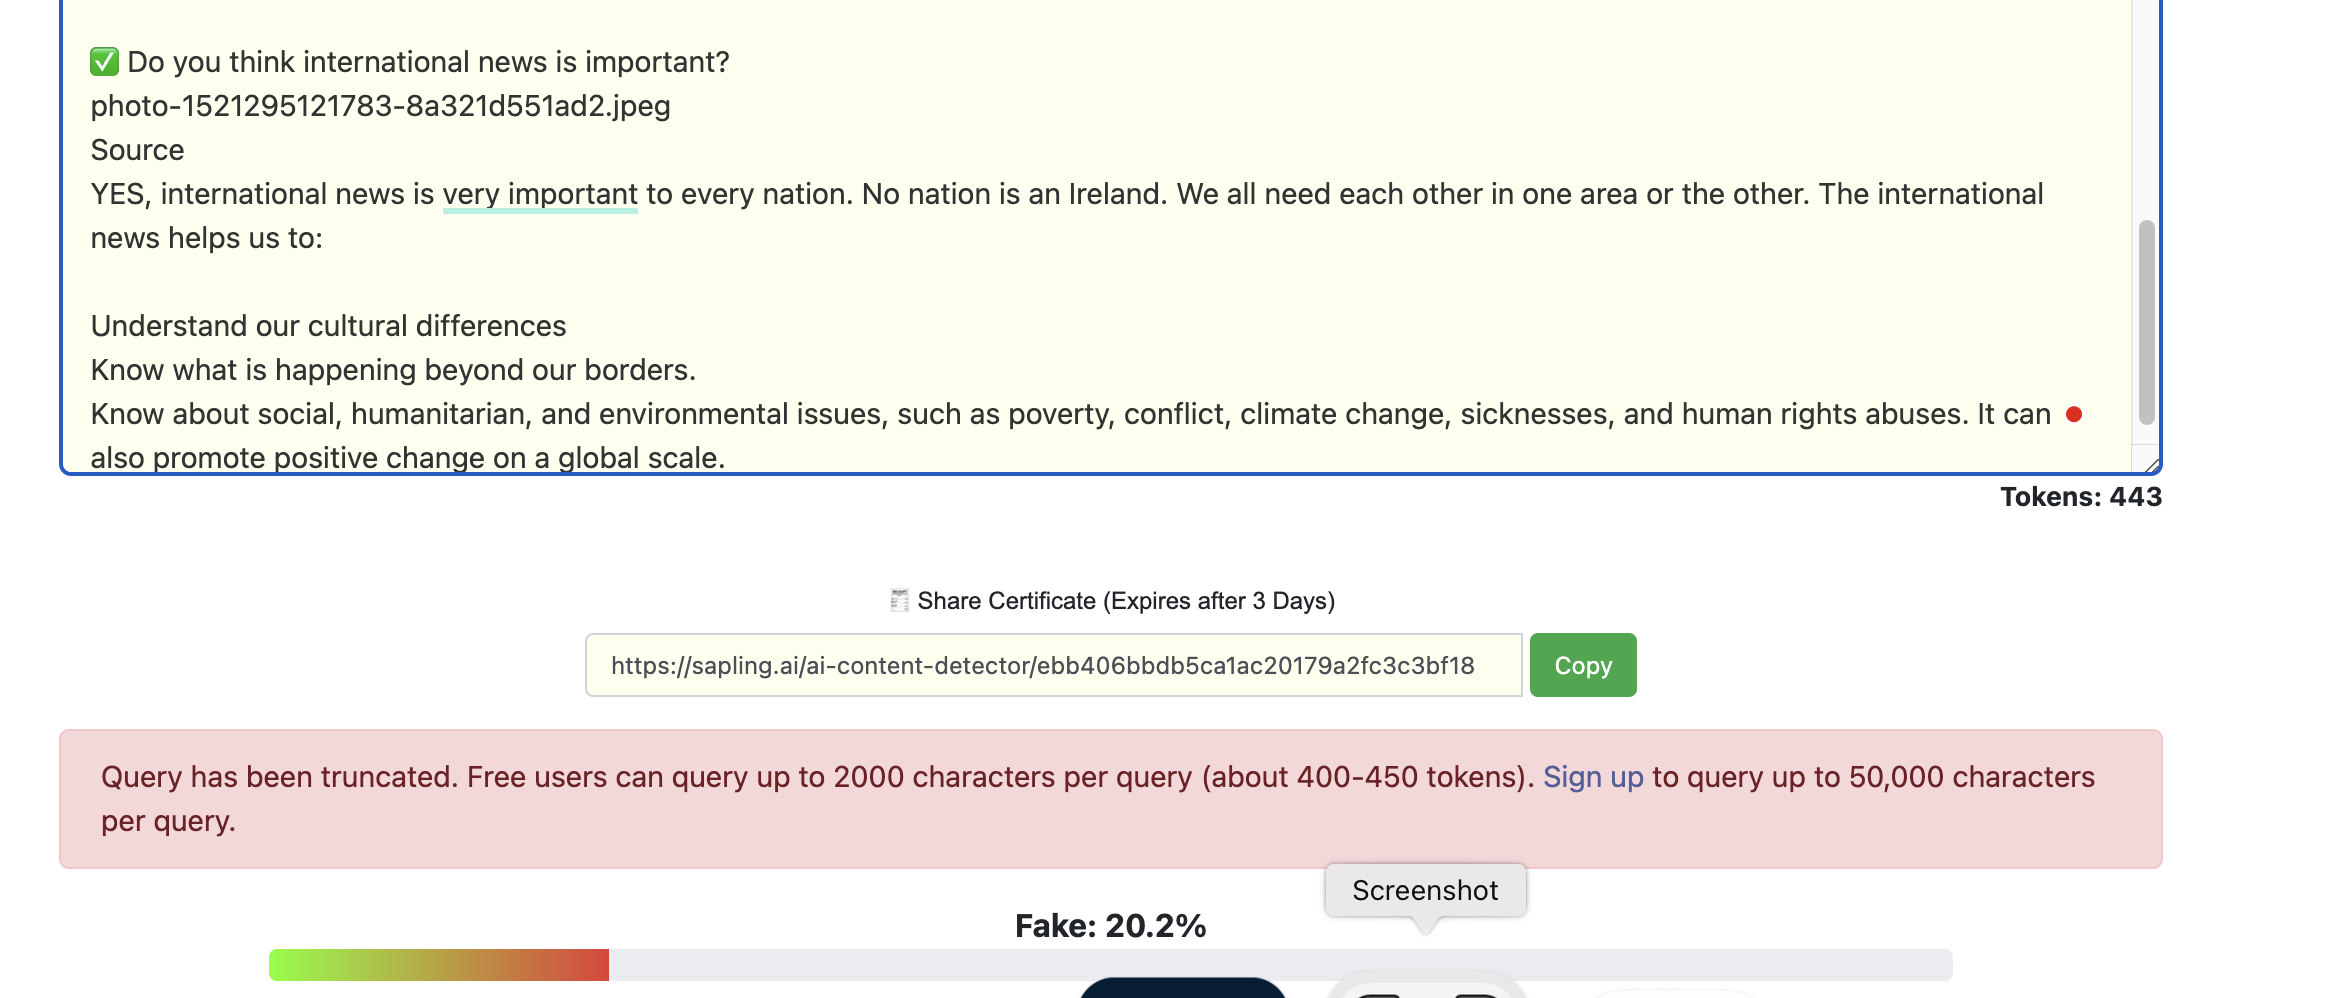The width and height of the screenshot is (2338, 998).
Task: Click the empty gray portion of the Fake bar
Action: [1280, 965]
